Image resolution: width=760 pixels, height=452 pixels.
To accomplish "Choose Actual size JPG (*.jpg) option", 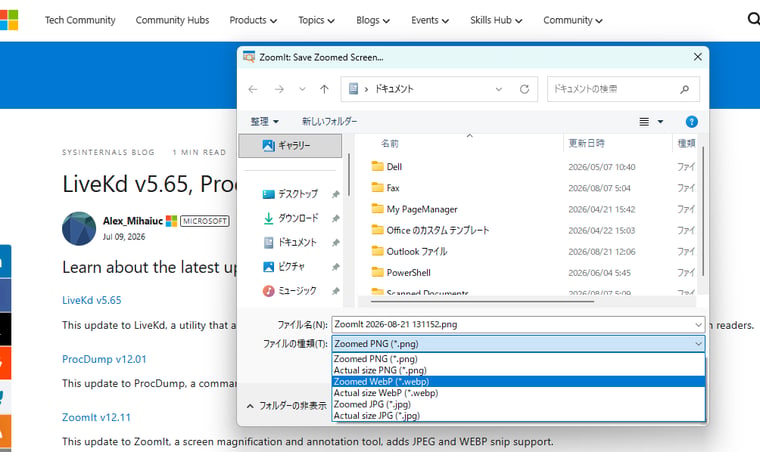I will coord(518,416).
